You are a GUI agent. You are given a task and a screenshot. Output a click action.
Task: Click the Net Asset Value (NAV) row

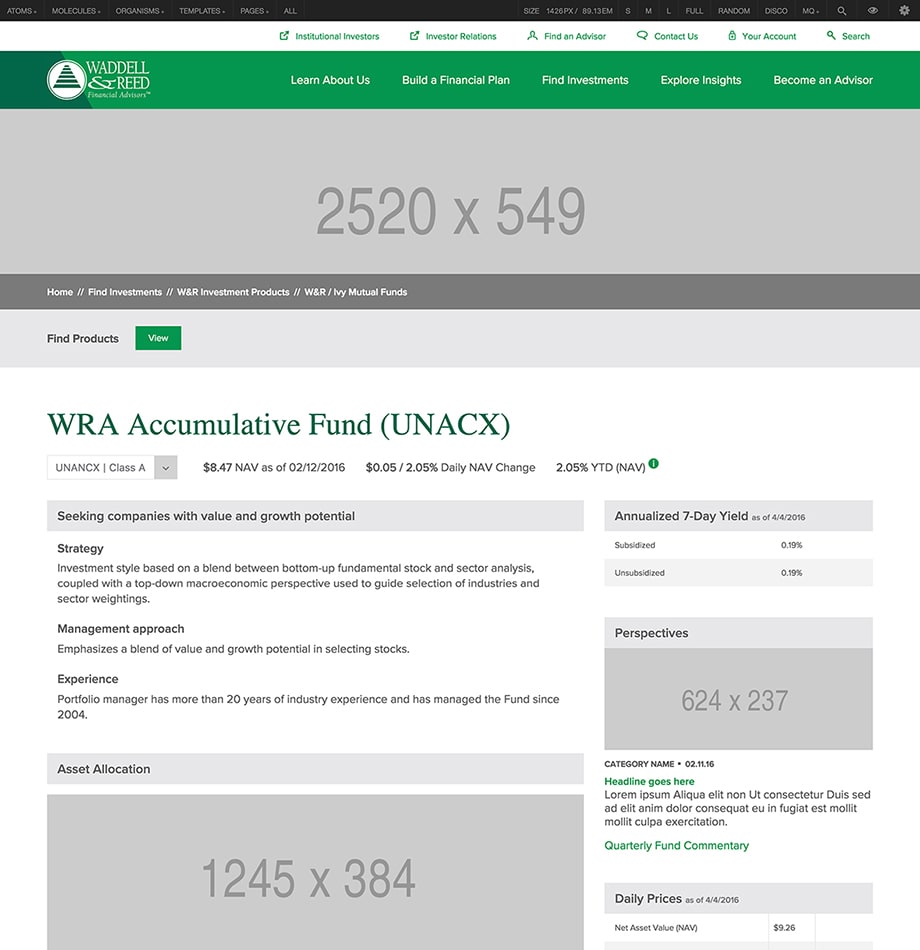tap(738, 928)
